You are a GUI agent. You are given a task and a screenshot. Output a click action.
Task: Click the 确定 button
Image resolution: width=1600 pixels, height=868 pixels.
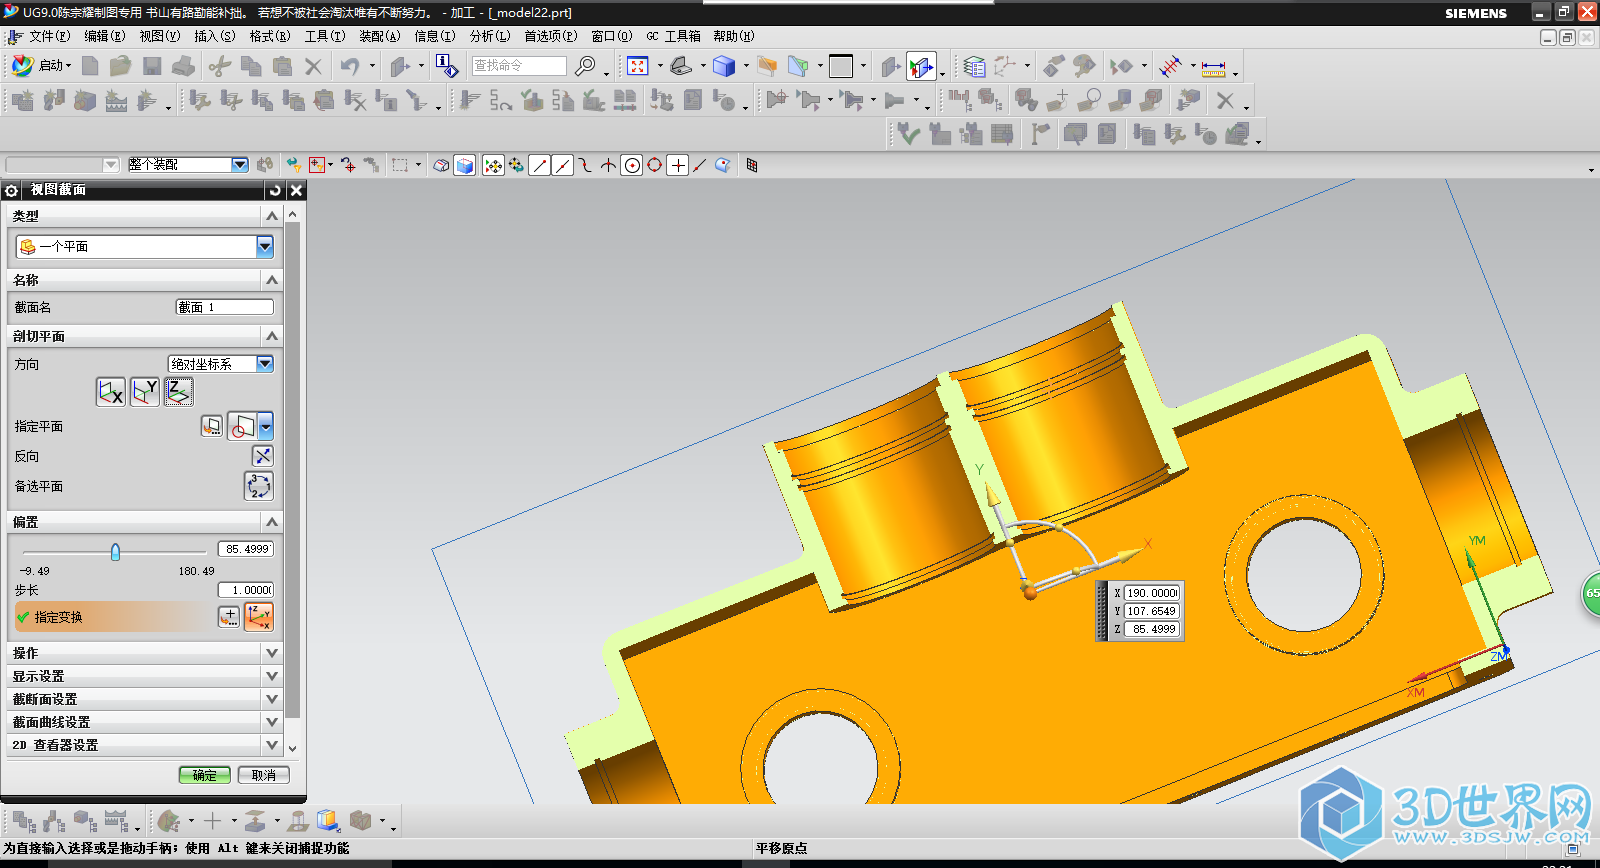pyautogui.click(x=205, y=775)
